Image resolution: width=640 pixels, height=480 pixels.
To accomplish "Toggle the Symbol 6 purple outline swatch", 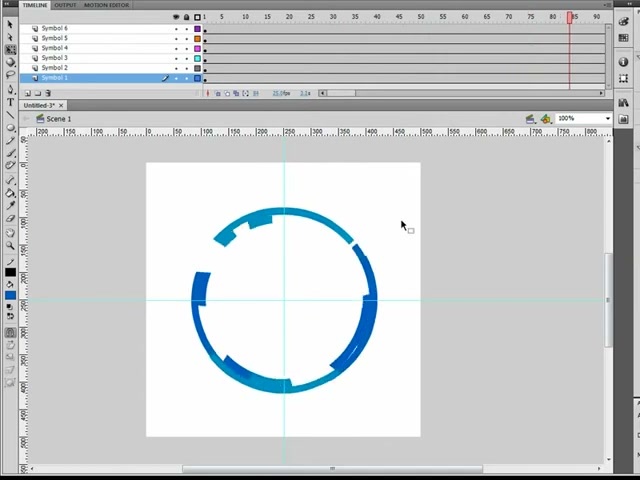I will [198, 29].
